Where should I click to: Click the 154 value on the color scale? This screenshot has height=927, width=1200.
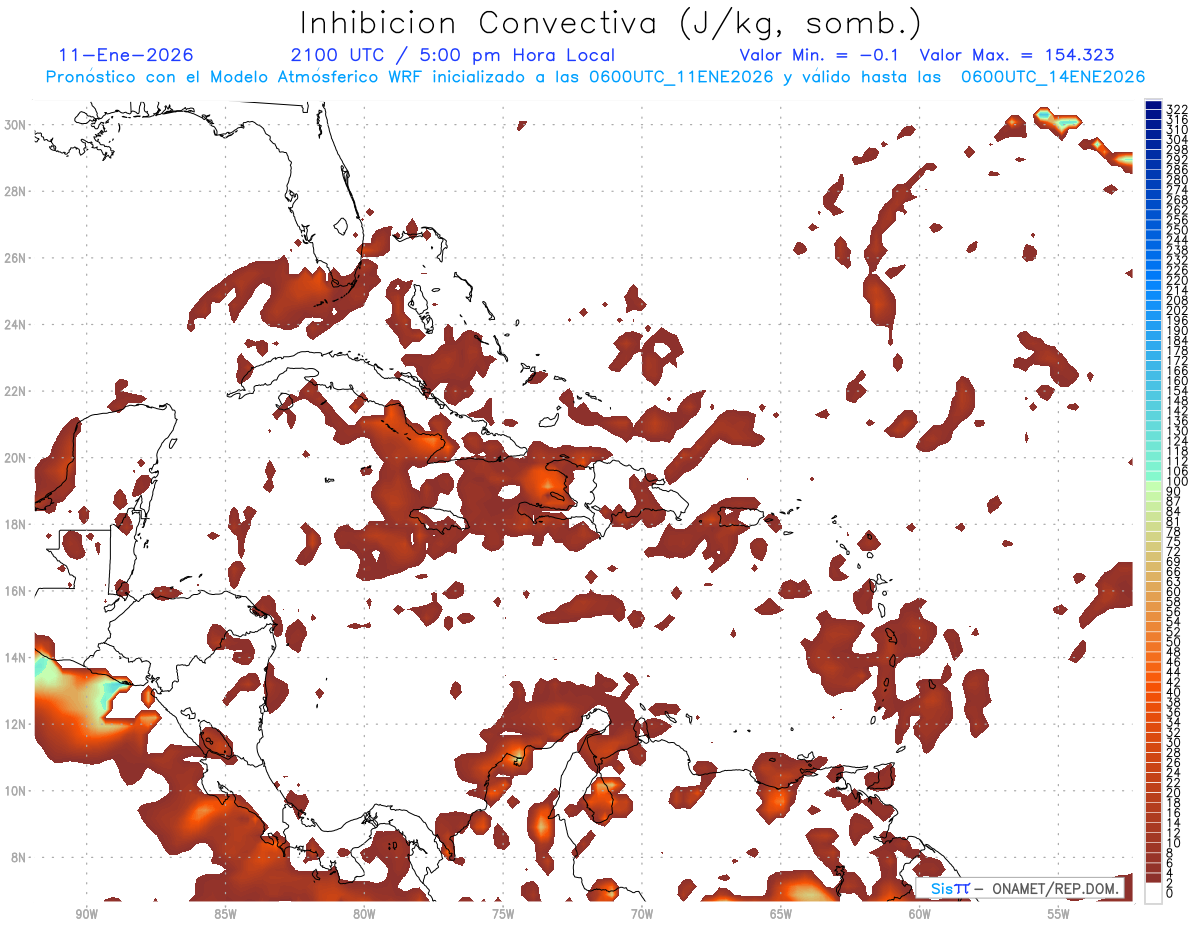click(x=1177, y=391)
